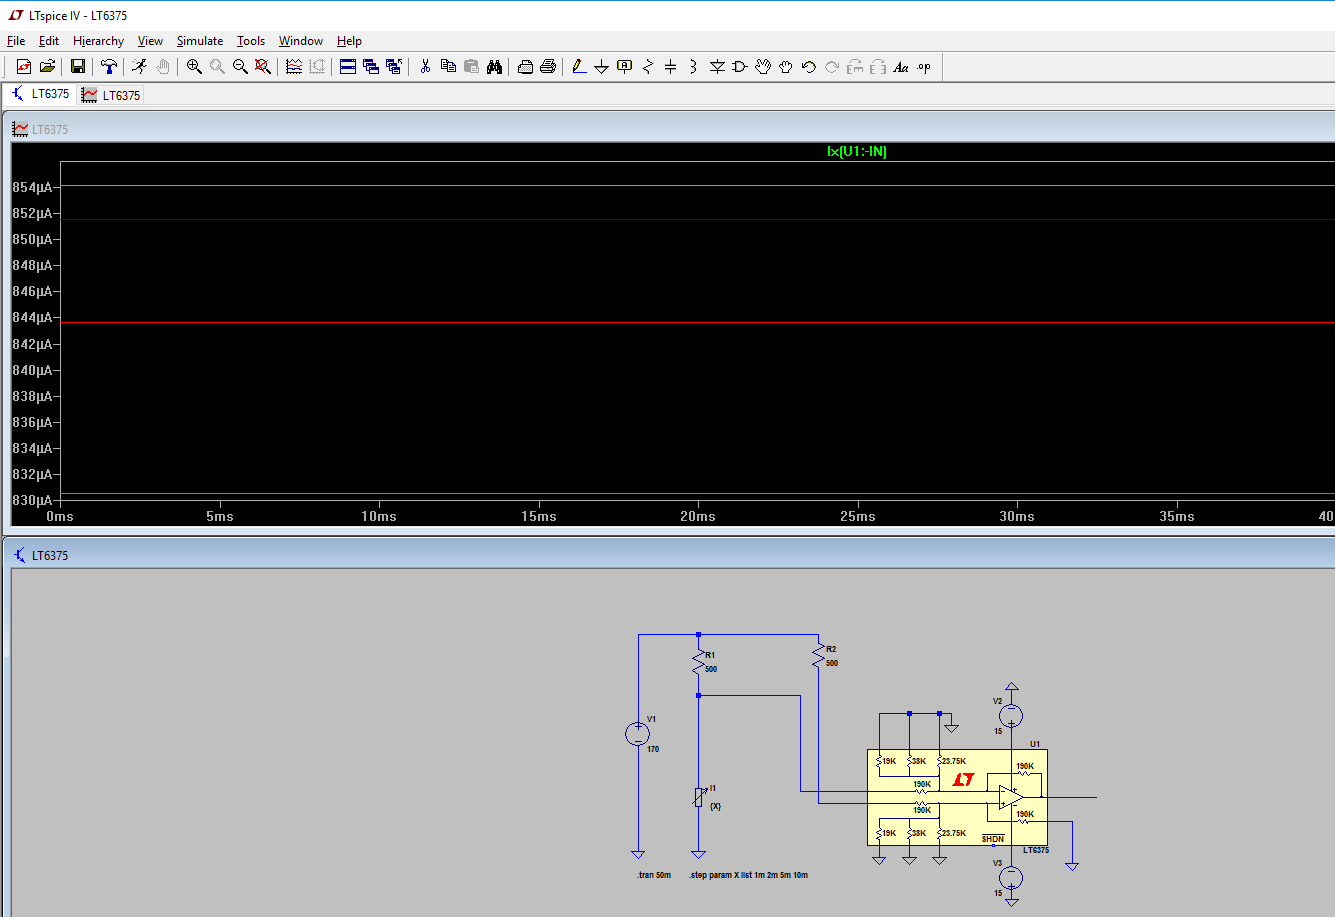
Task: Click the SHDN pin label on U1
Action: [x=992, y=839]
